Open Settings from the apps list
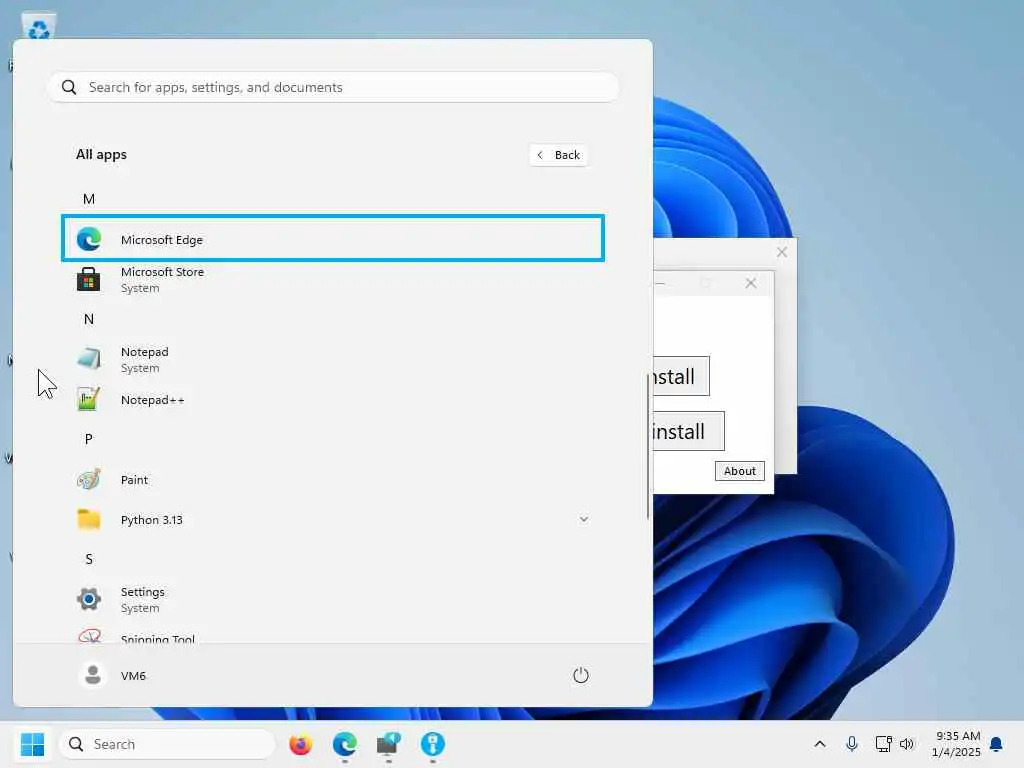Viewport: 1024px width, 768px height. point(333,599)
